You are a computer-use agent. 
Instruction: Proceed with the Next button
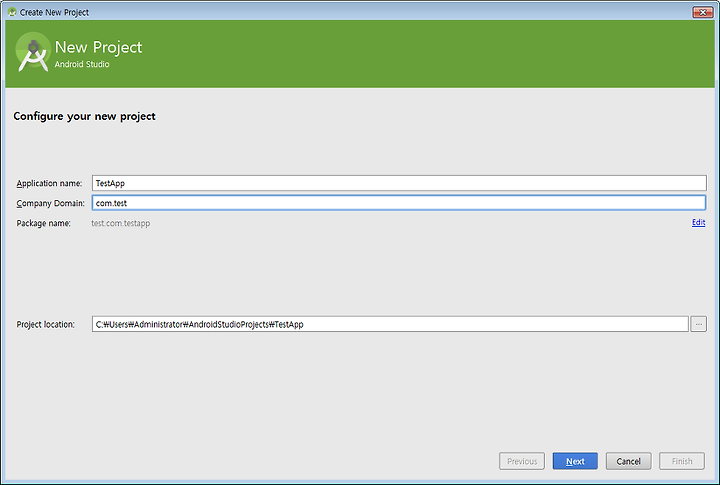(575, 461)
